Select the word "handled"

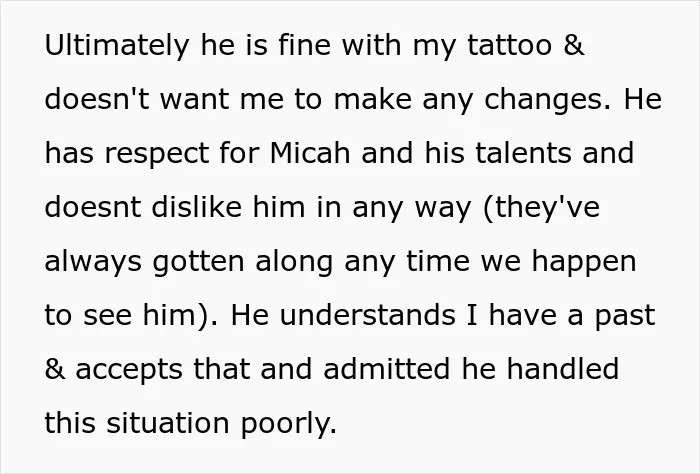click(x=562, y=369)
